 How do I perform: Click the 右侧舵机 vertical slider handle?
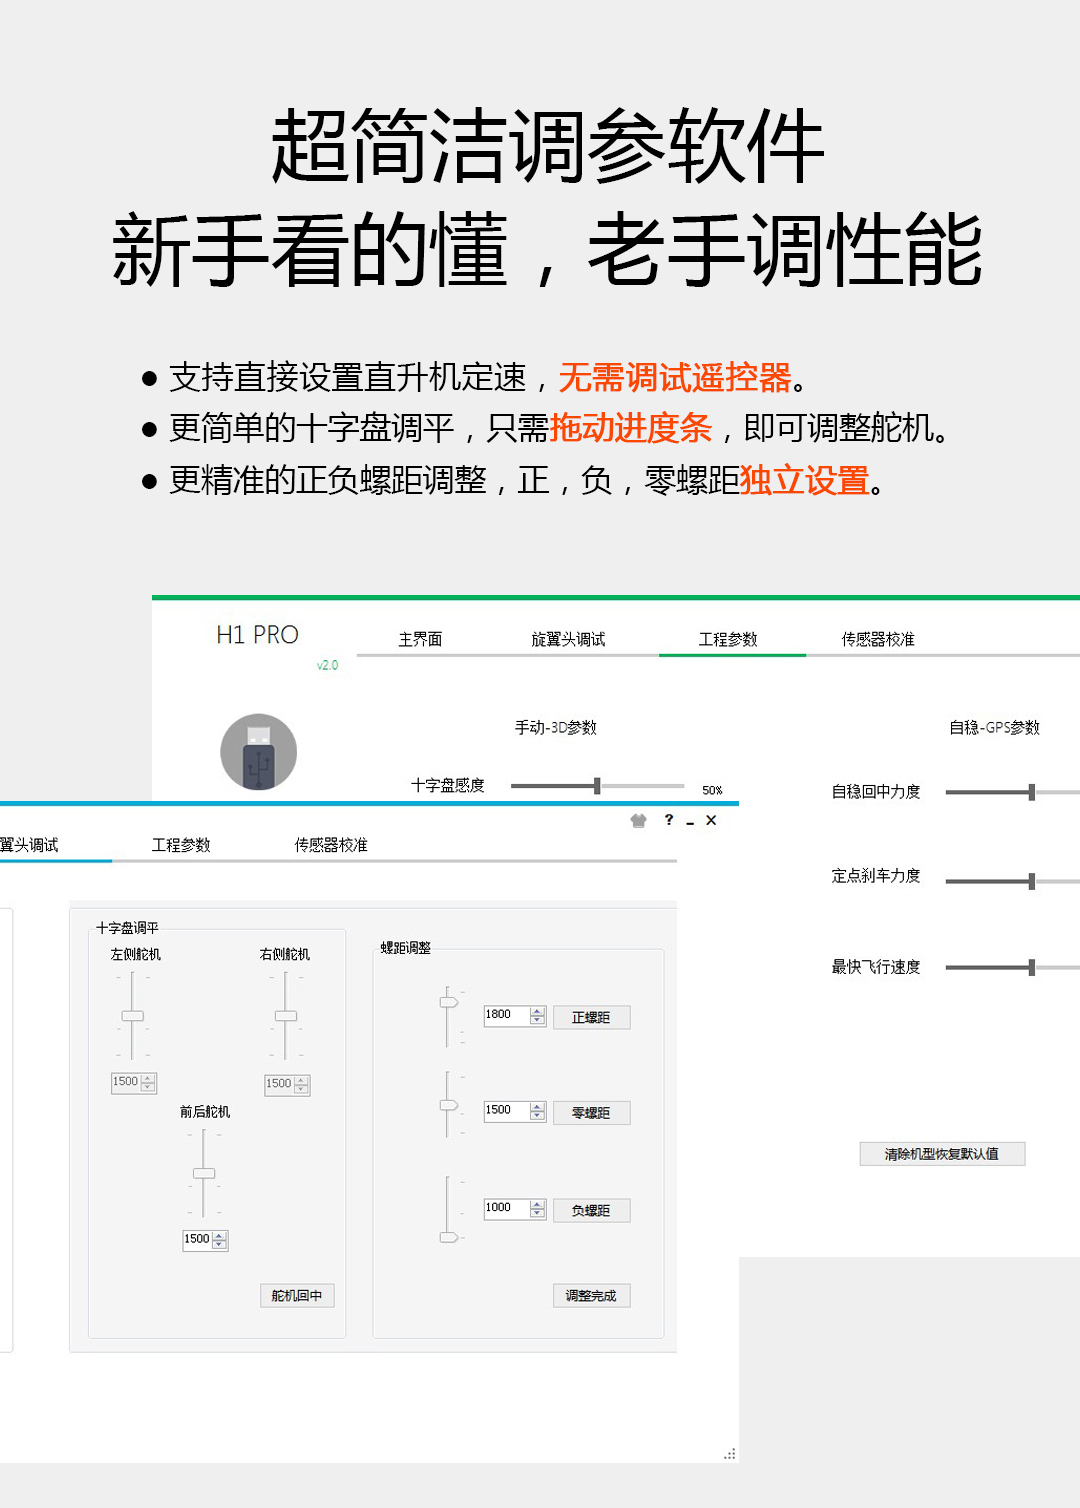click(286, 1016)
